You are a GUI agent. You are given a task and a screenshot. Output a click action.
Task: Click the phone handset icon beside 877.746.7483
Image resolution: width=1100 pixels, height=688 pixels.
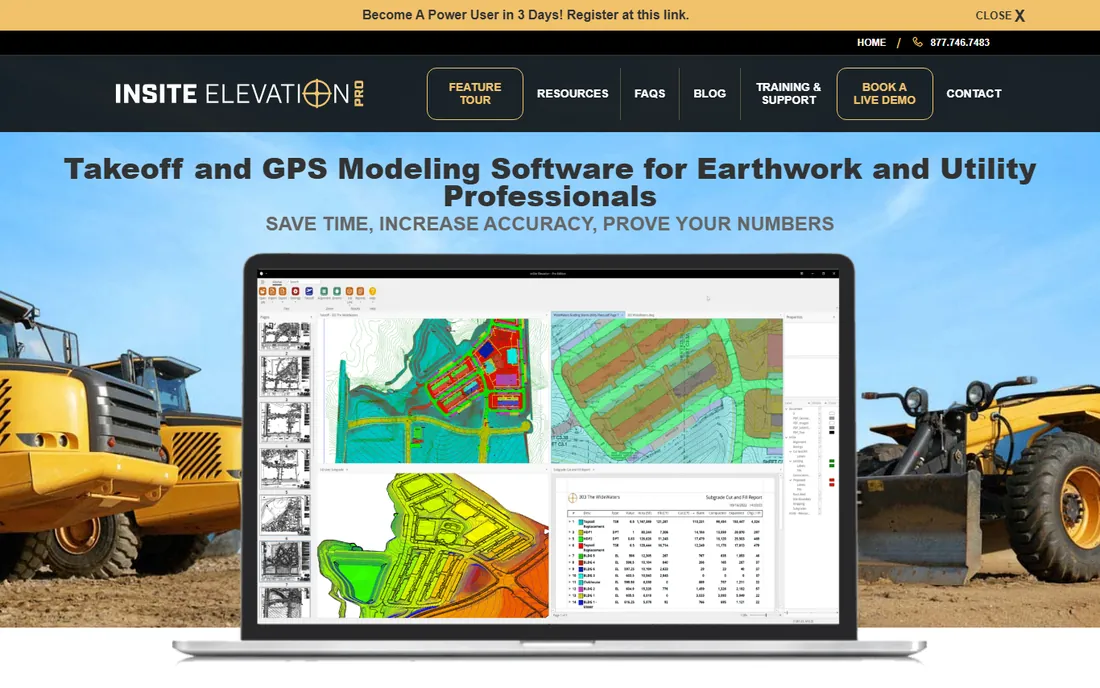click(x=917, y=42)
